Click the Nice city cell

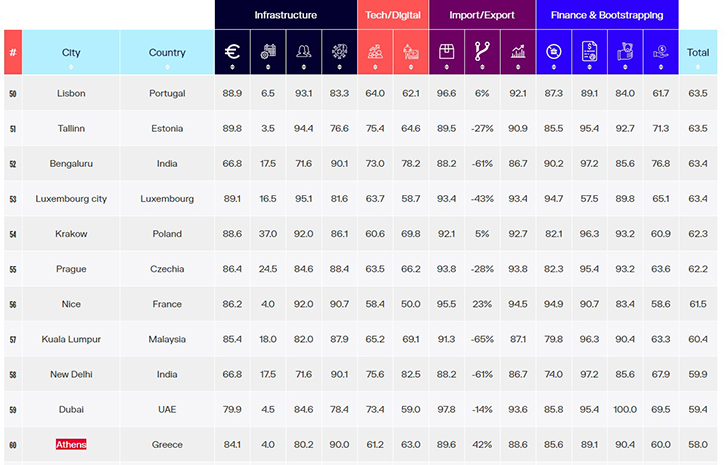pos(71,304)
